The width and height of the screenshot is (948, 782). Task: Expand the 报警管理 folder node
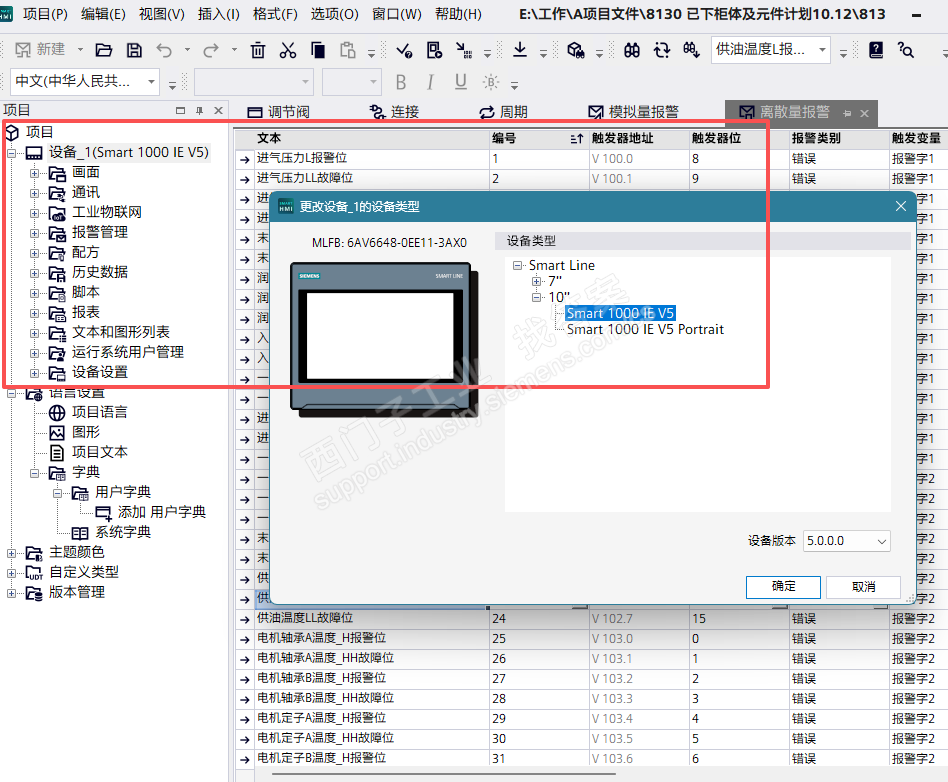(34, 233)
